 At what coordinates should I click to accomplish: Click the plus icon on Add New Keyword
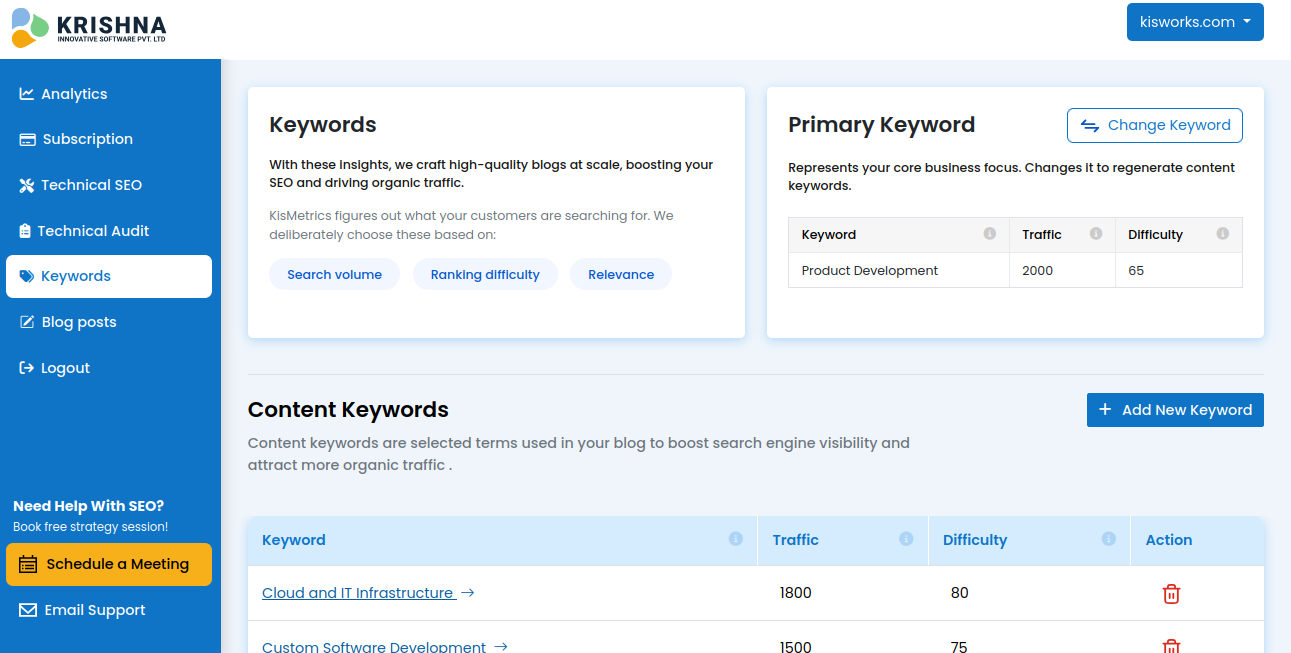point(1105,410)
